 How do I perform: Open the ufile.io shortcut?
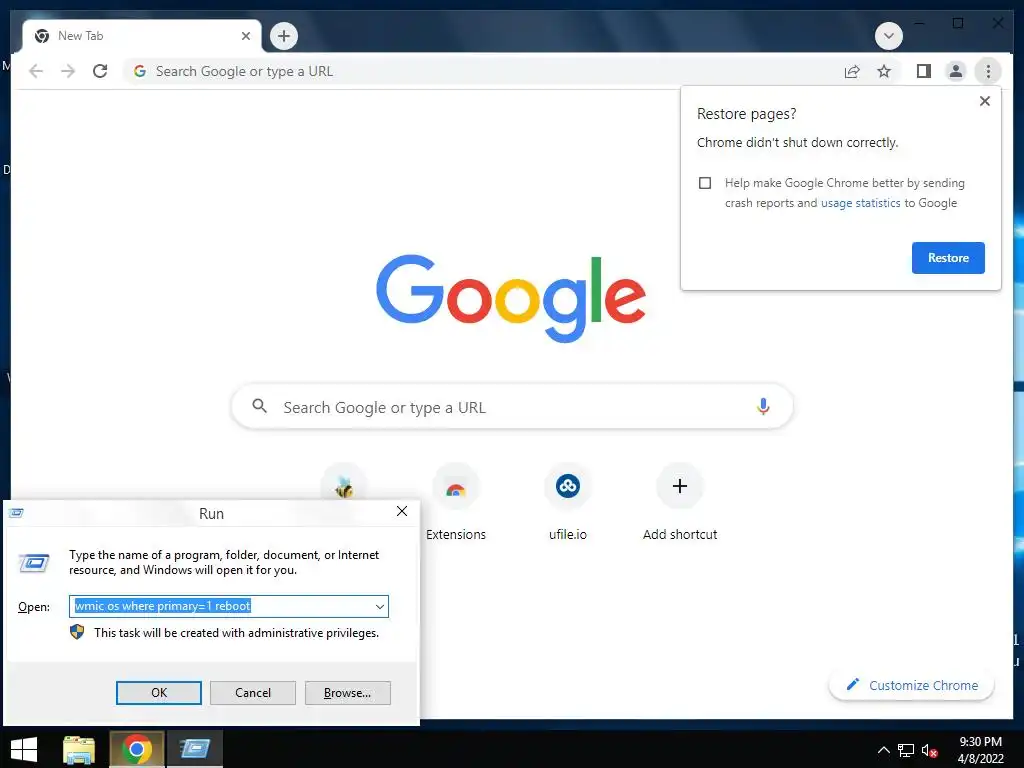(568, 503)
